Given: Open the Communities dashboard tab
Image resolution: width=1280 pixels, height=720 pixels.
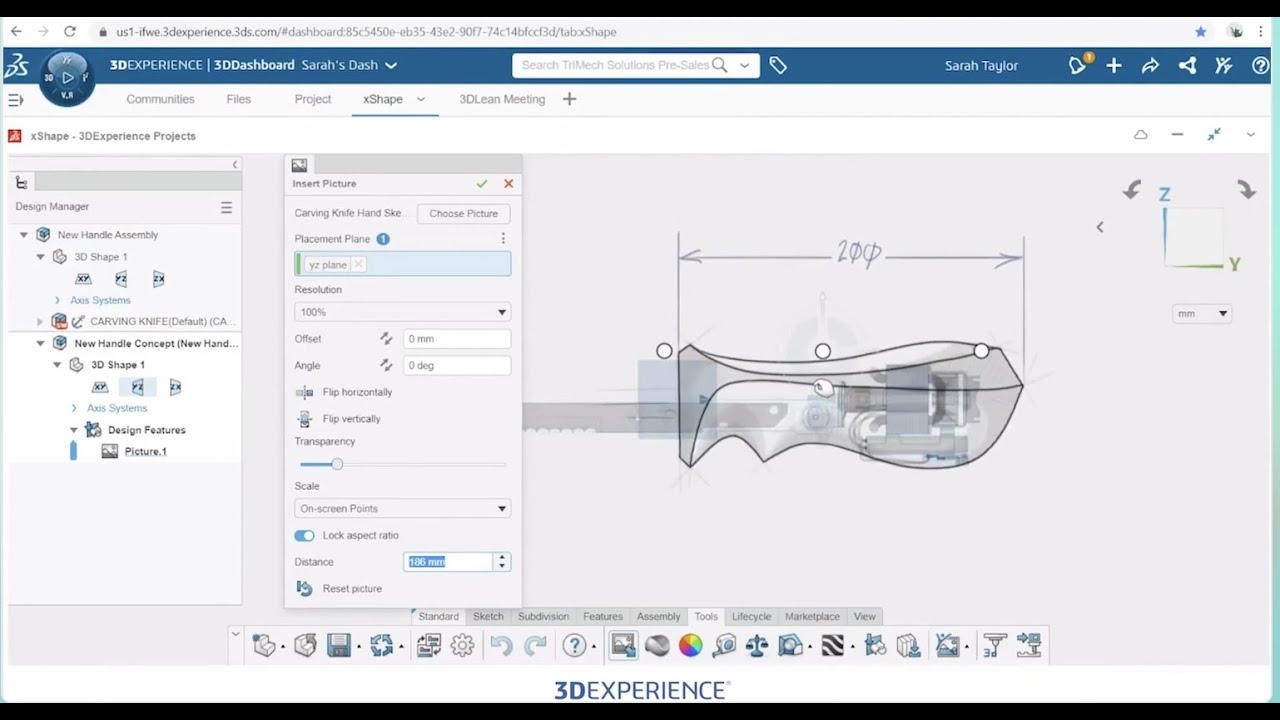Looking at the screenshot, I should tap(160, 99).
